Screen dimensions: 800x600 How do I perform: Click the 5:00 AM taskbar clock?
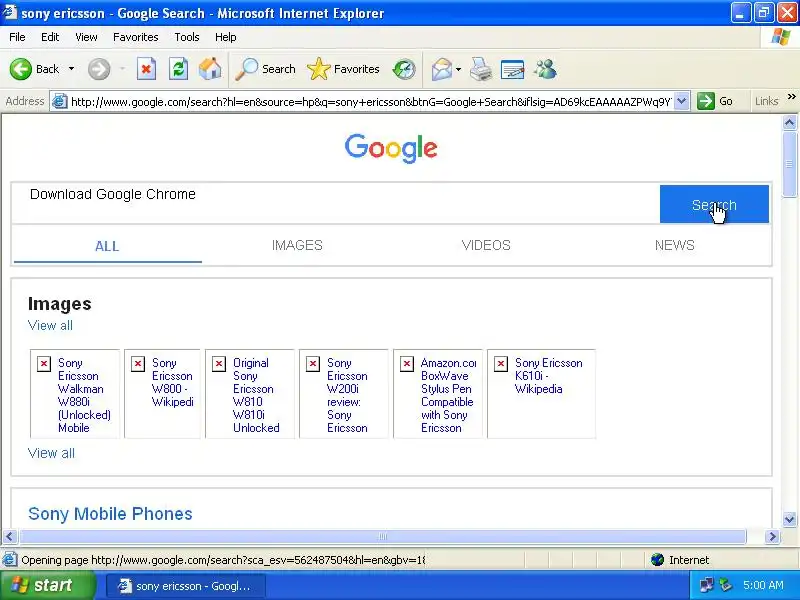pos(763,585)
